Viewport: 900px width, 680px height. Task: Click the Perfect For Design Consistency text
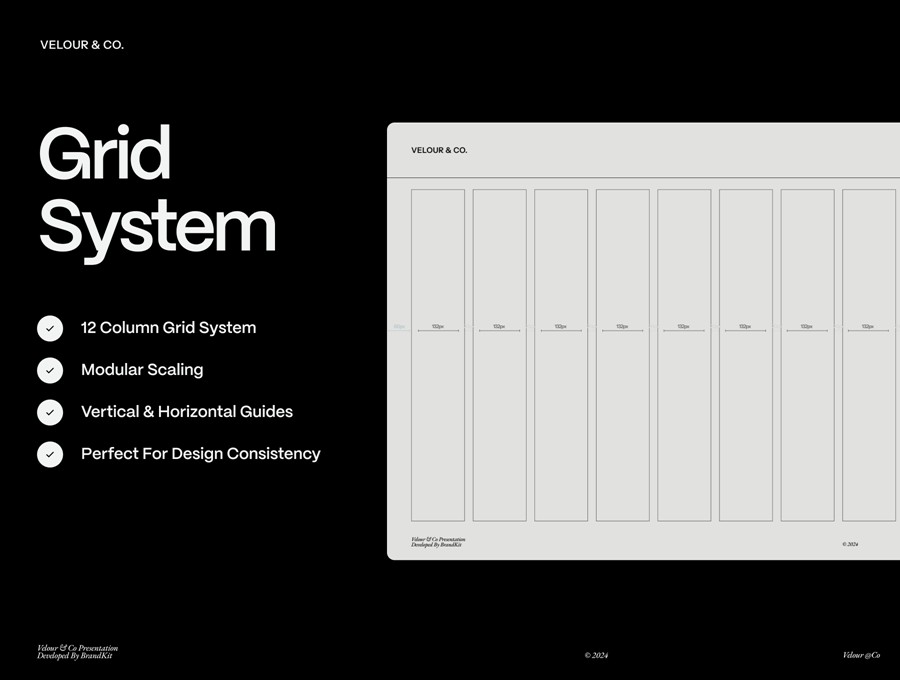[200, 454]
